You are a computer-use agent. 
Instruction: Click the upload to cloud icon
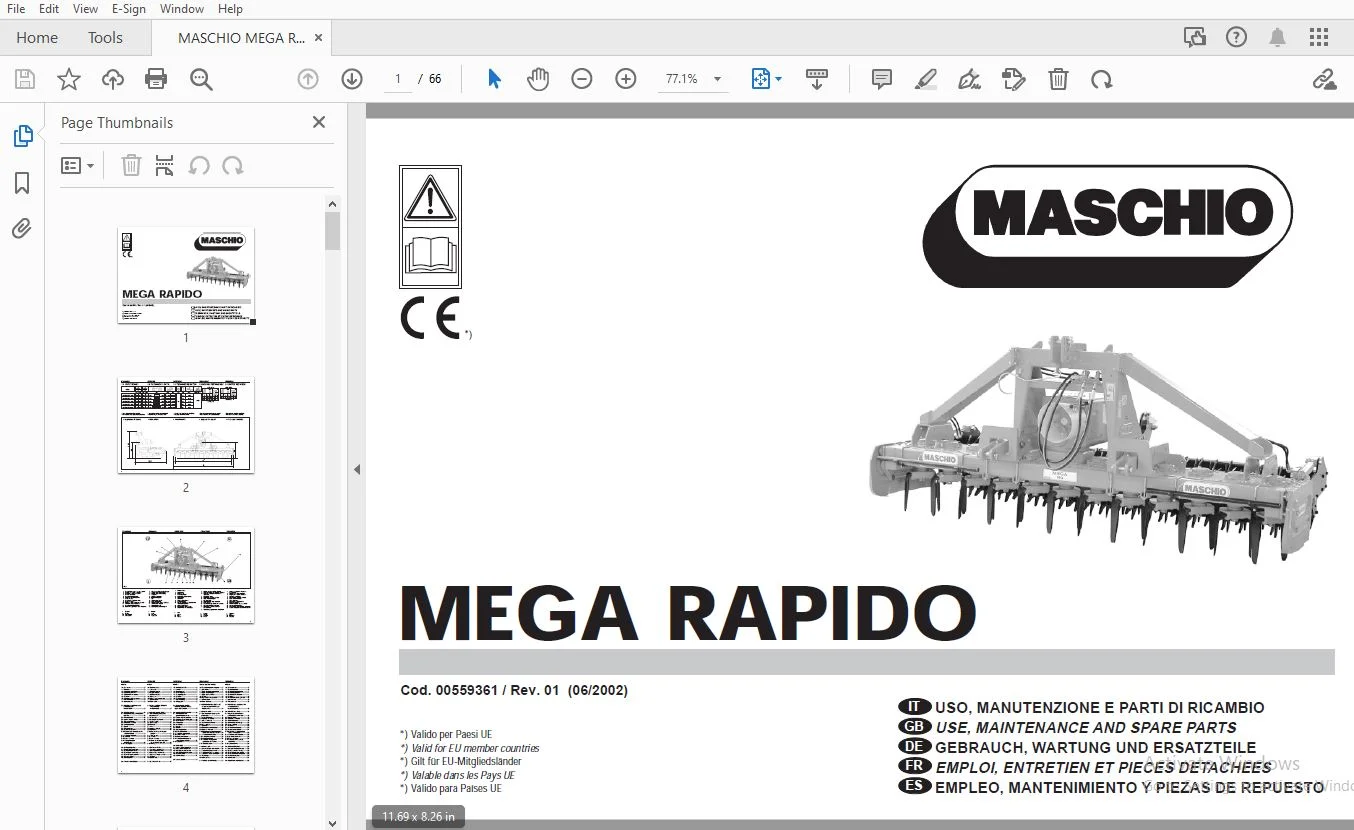pos(113,79)
